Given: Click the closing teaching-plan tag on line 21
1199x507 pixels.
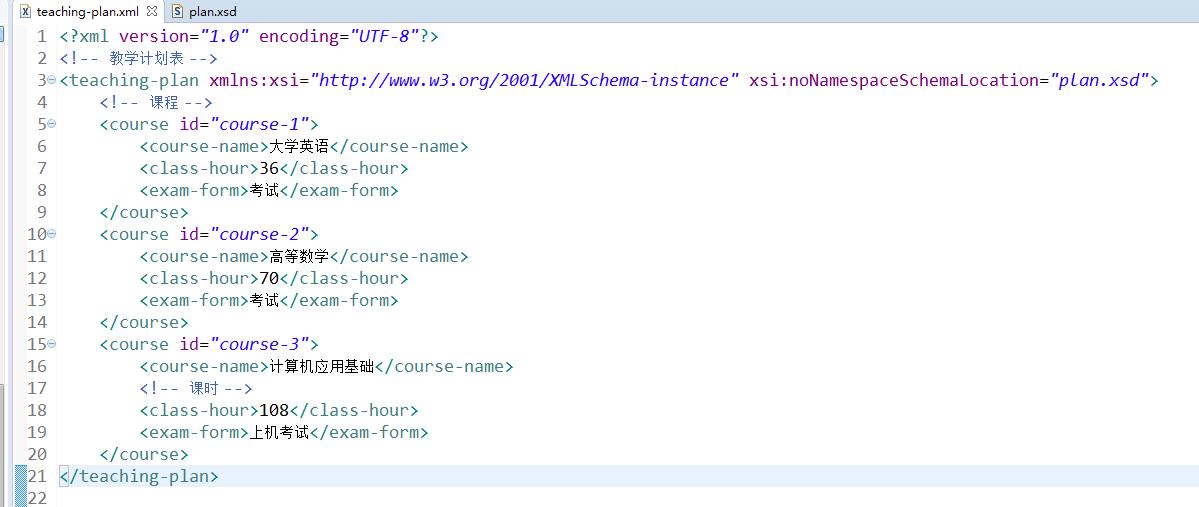Looking at the screenshot, I should pos(138,476).
